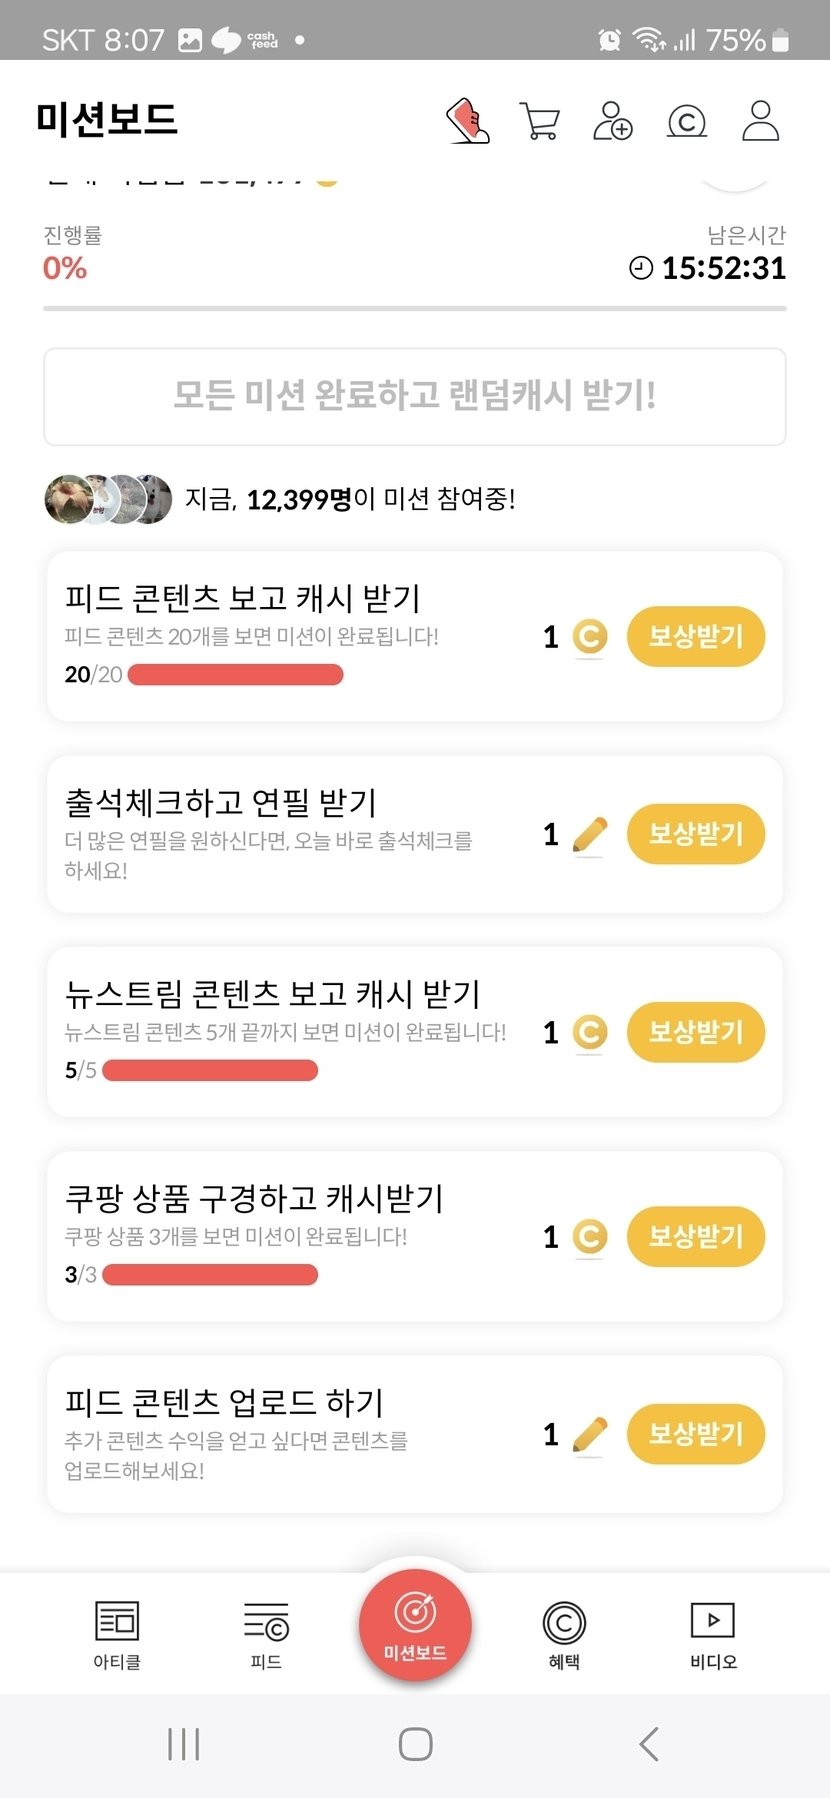Screen dimensions: 830x1798
Task: Tap the red 미션보드 center button
Action: 415,1625
